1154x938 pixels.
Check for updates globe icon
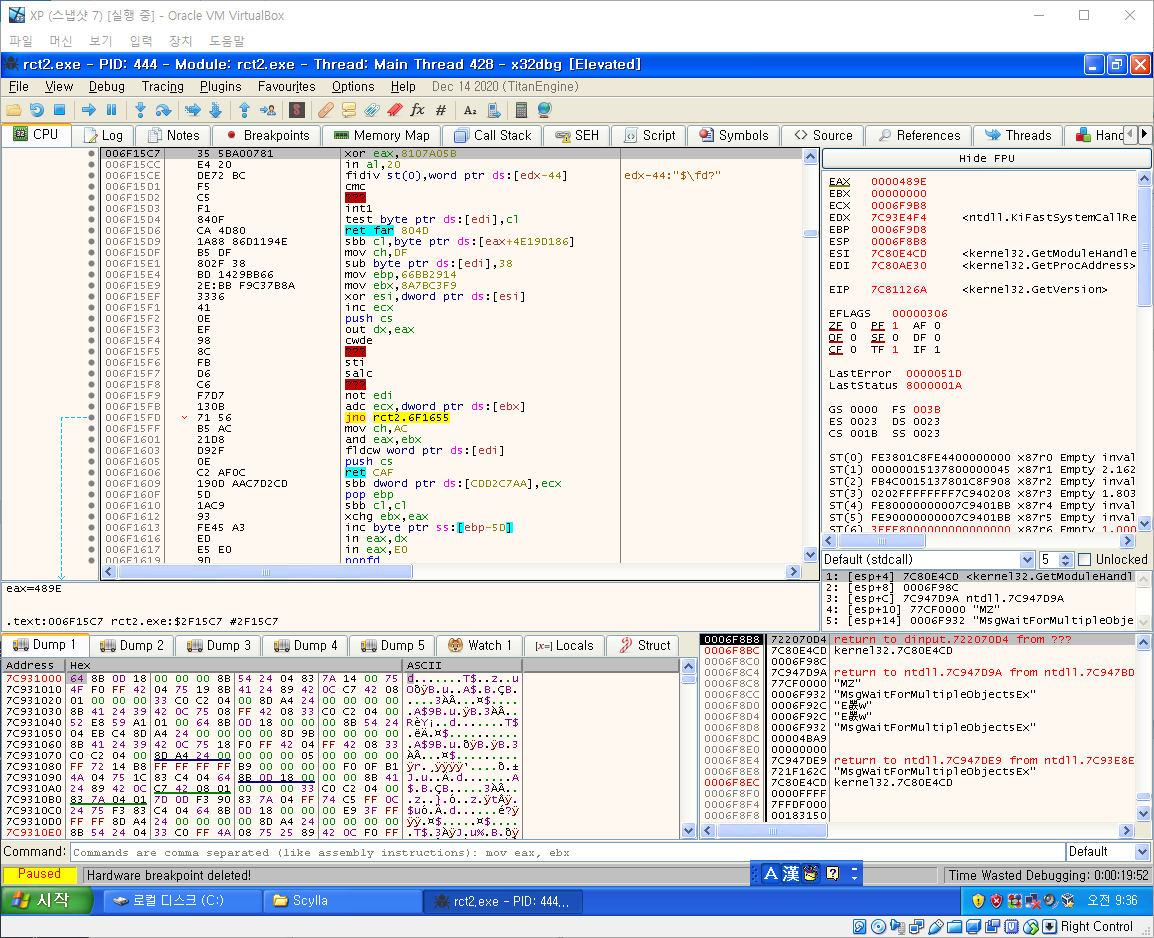pyautogui.click(x=545, y=110)
